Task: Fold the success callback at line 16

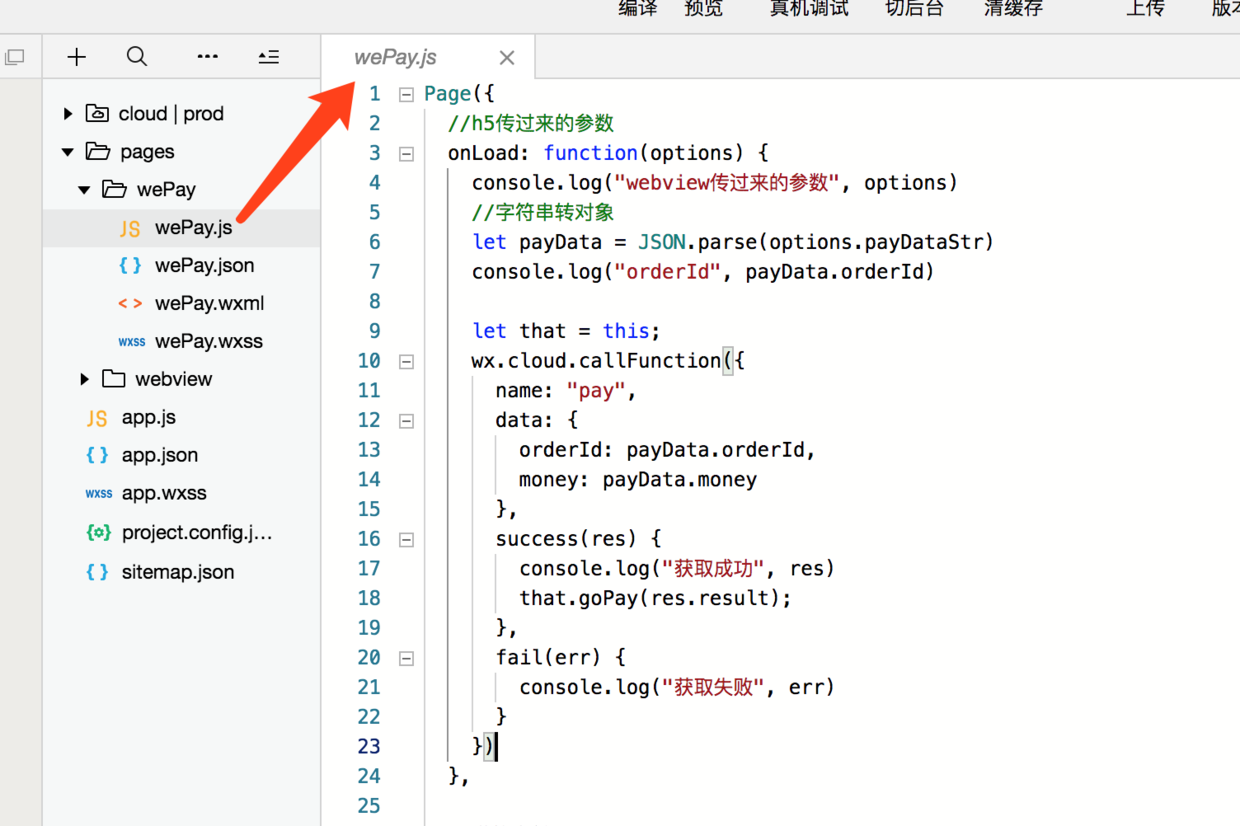Action: (x=406, y=540)
